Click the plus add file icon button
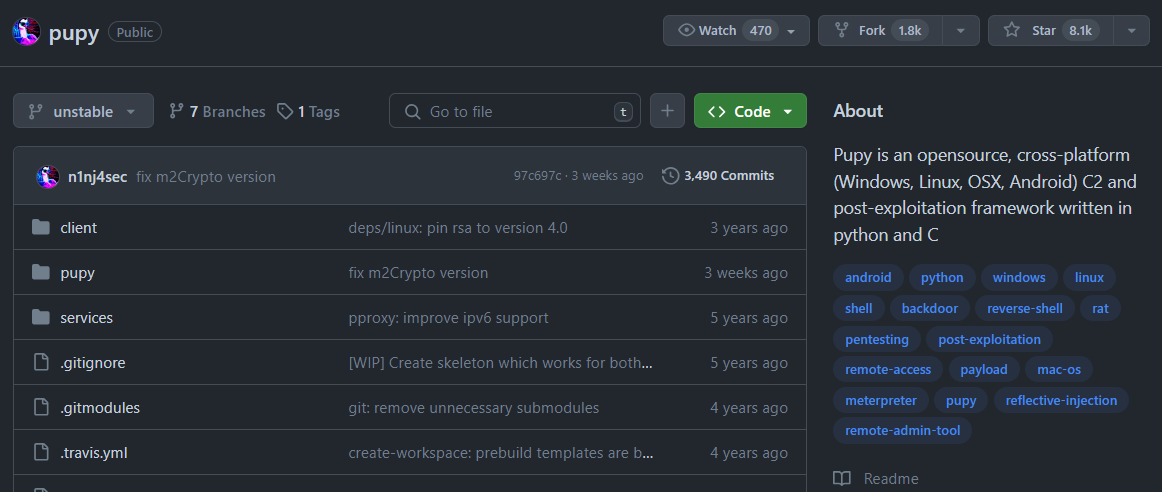This screenshot has width=1162, height=492. coord(667,111)
